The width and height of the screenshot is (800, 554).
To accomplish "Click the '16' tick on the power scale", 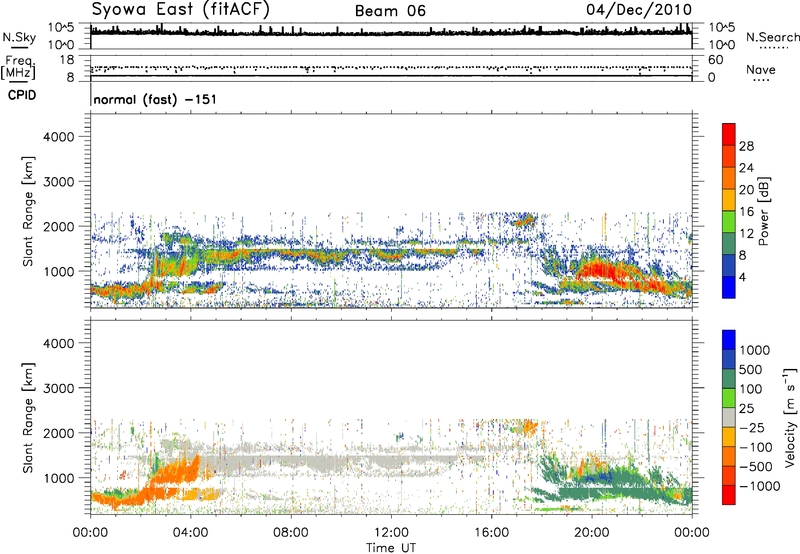I will click(x=746, y=212).
